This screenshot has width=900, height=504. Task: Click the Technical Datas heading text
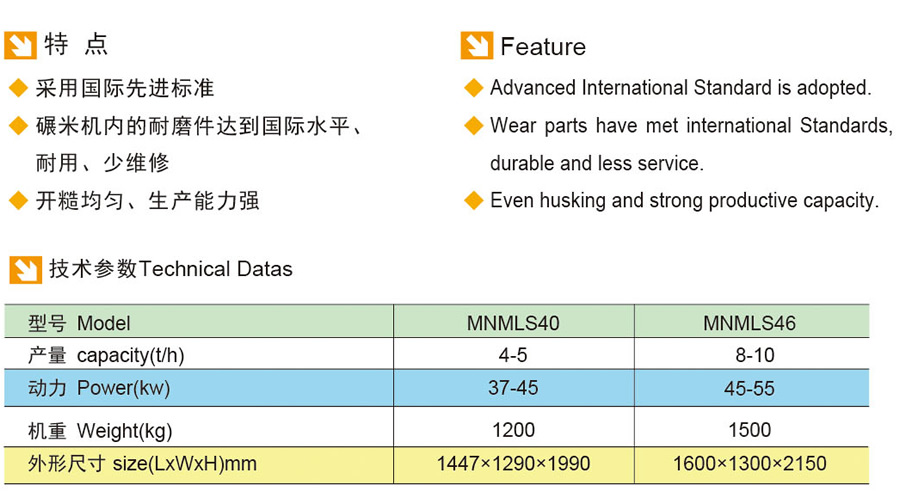pyautogui.click(x=216, y=269)
